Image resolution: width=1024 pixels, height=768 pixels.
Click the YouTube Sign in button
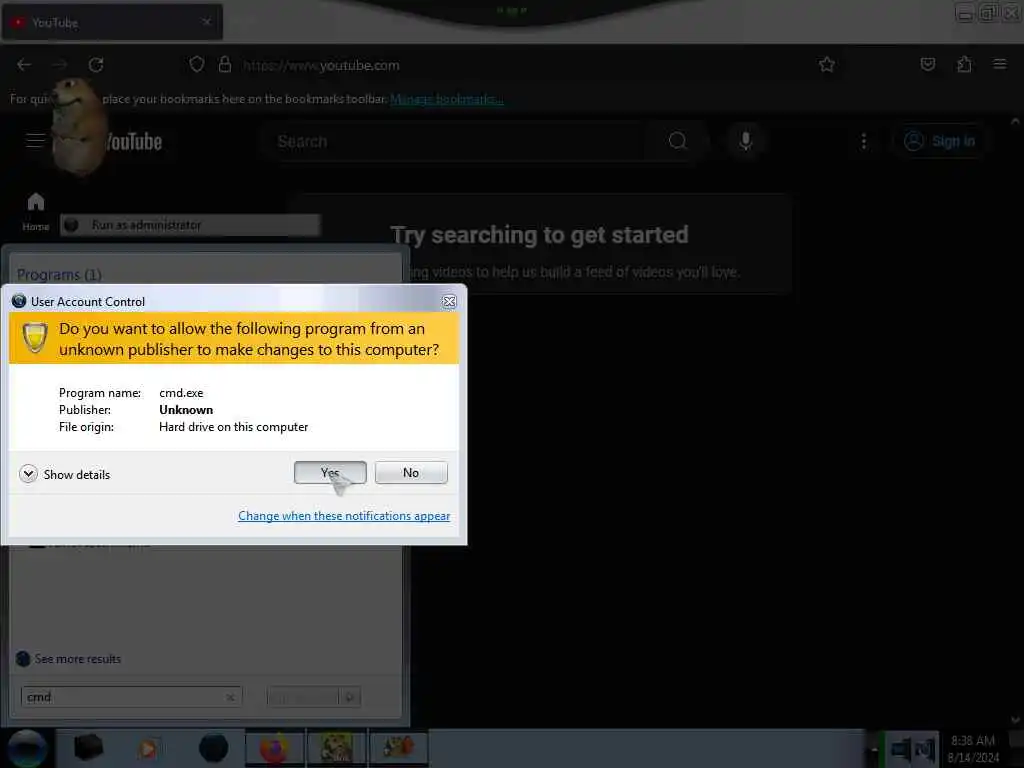pos(940,141)
